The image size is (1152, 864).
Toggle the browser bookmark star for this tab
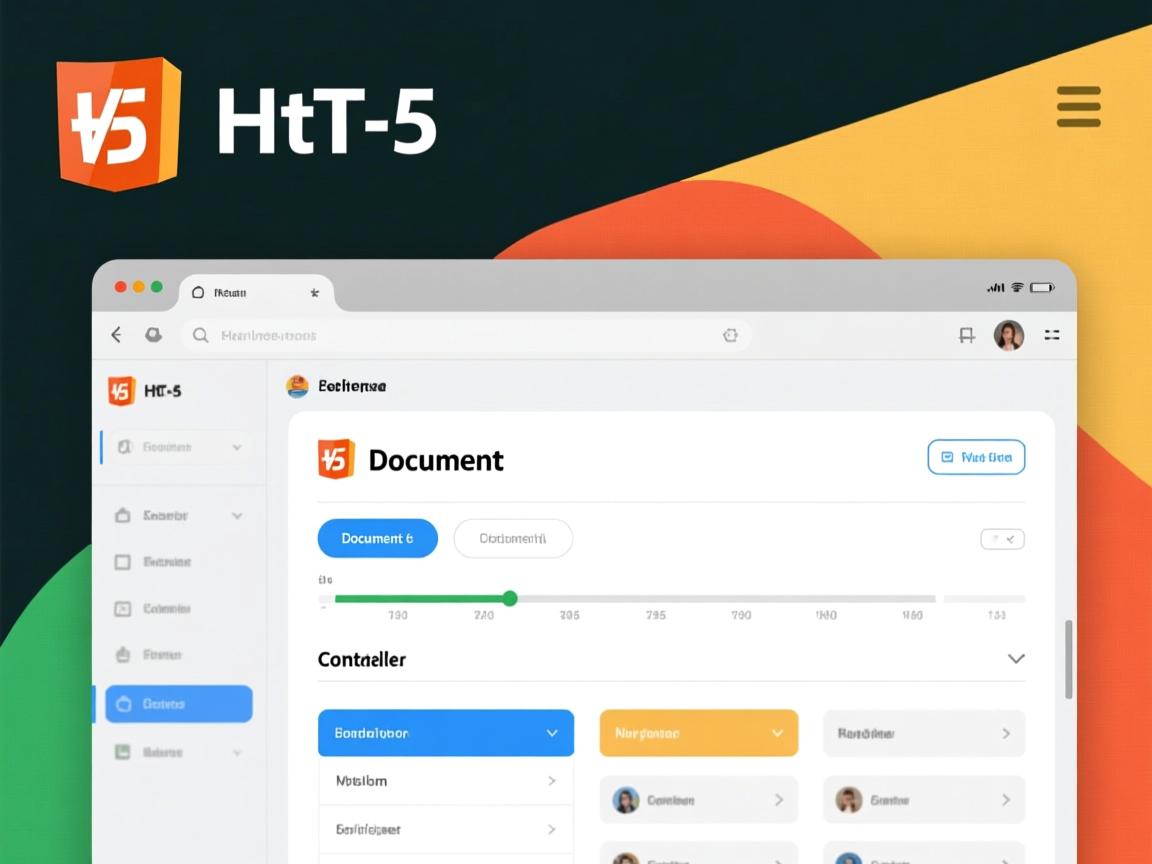(x=314, y=292)
